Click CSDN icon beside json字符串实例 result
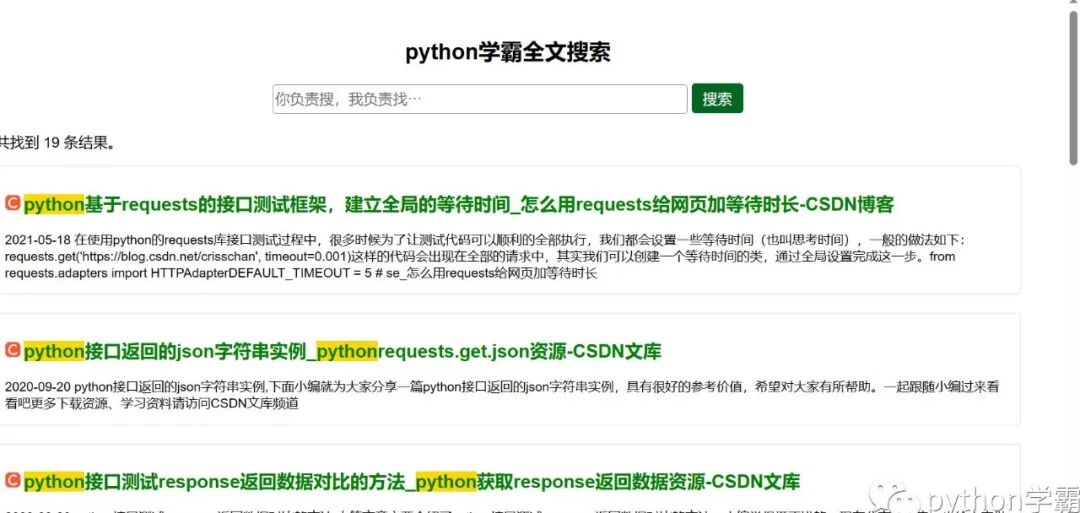The image size is (1080, 513). tap(12, 350)
